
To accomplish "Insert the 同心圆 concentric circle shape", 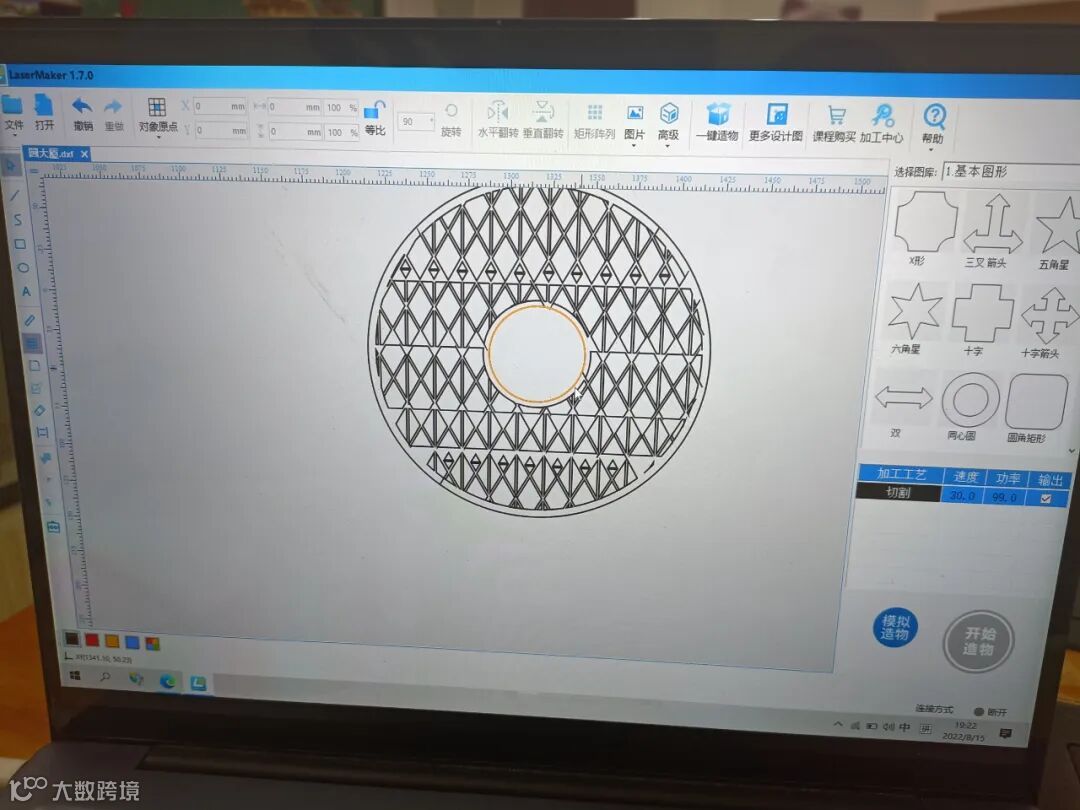I will [x=970, y=399].
